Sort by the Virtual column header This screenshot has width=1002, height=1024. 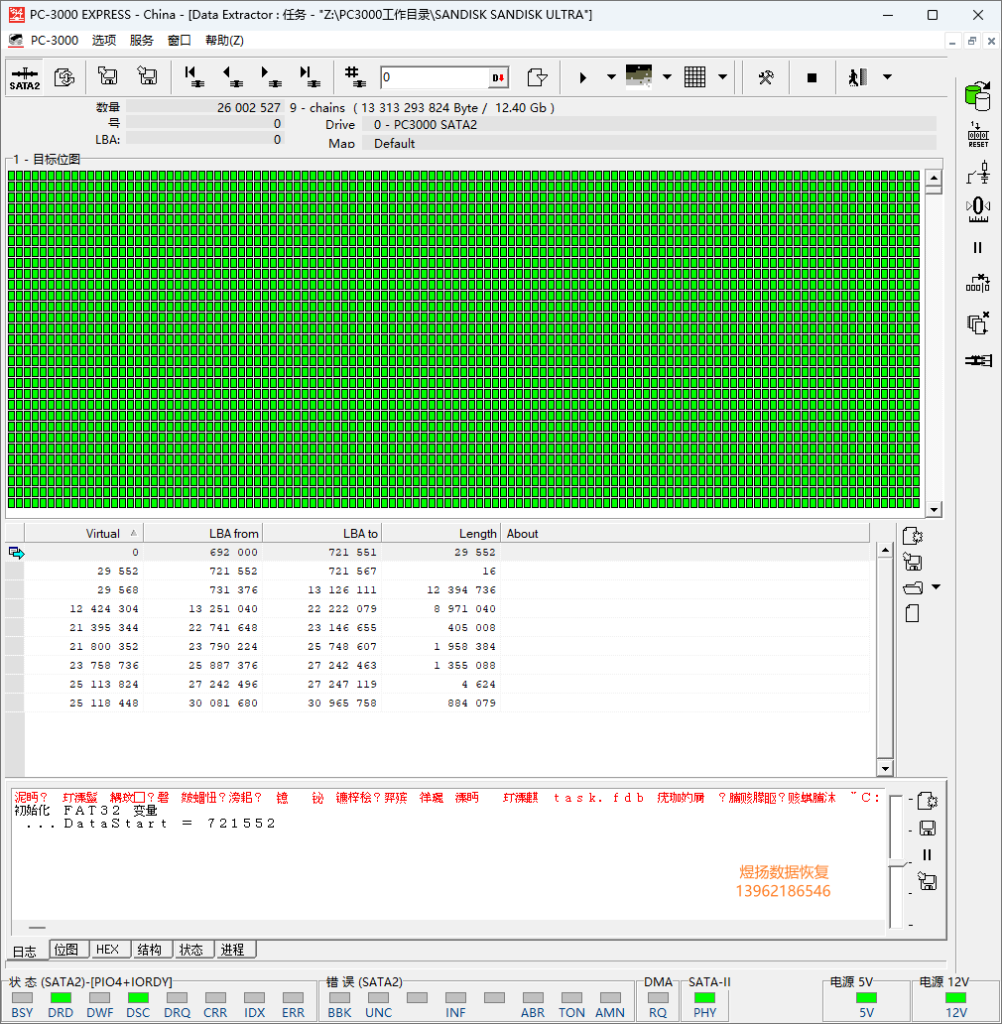[x=84, y=533]
